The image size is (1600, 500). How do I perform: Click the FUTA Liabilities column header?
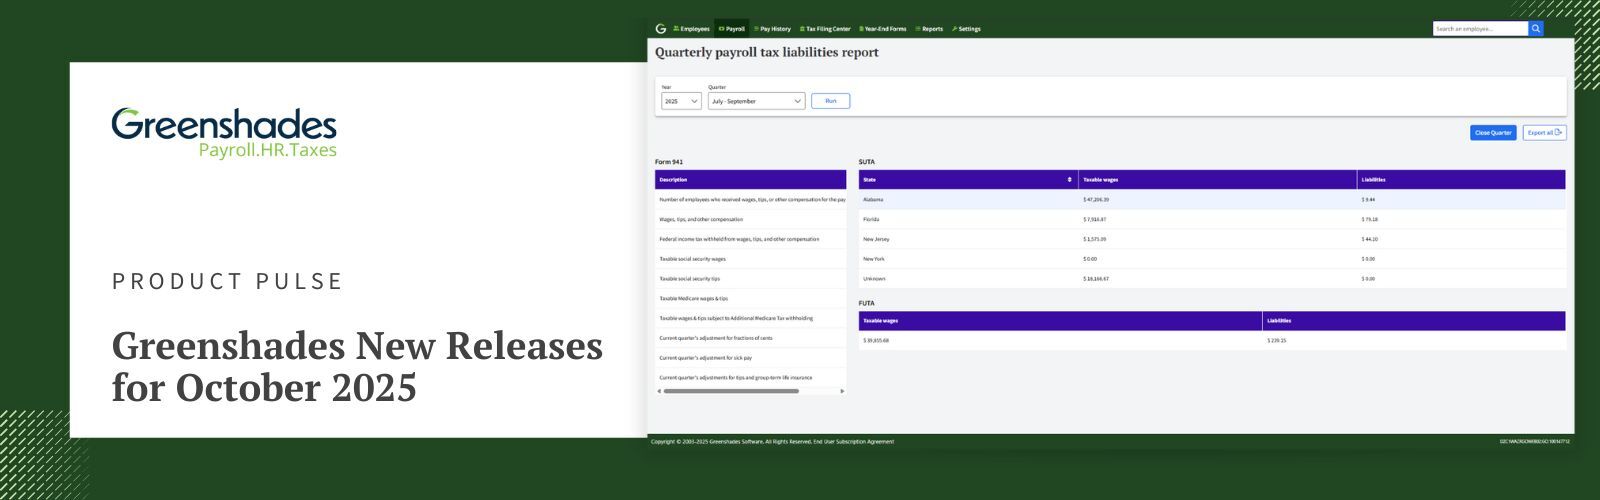[1414, 321]
